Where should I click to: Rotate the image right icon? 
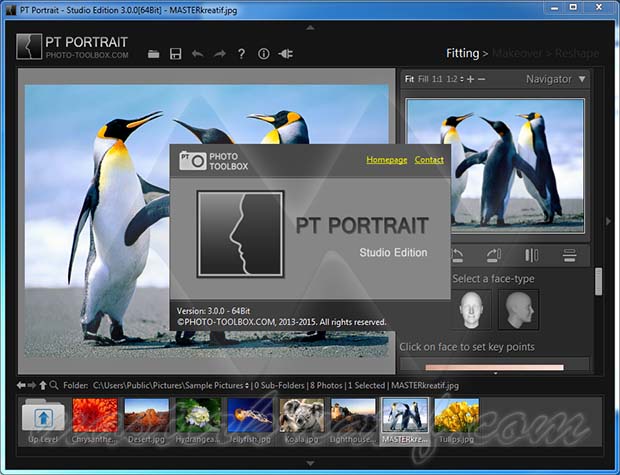[x=494, y=255]
